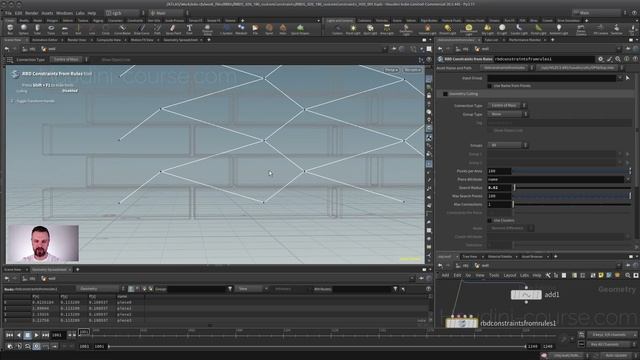
Task: Adjust Points per Area slider
Action: pyautogui.click(x=571, y=171)
